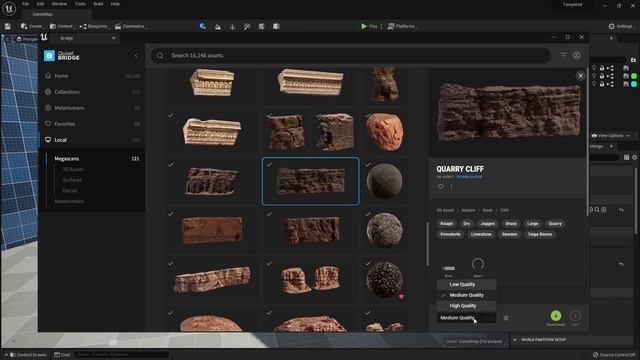Toggle visibility eye on the green-swatch Outliner row

tap(594, 76)
